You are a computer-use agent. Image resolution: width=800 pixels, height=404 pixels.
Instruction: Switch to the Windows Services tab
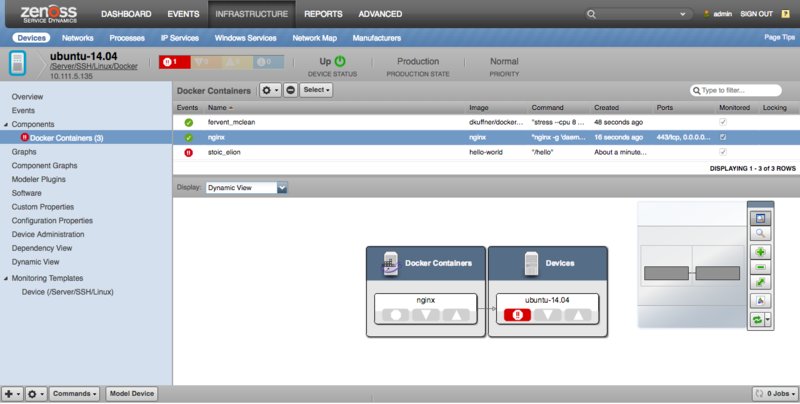point(245,38)
